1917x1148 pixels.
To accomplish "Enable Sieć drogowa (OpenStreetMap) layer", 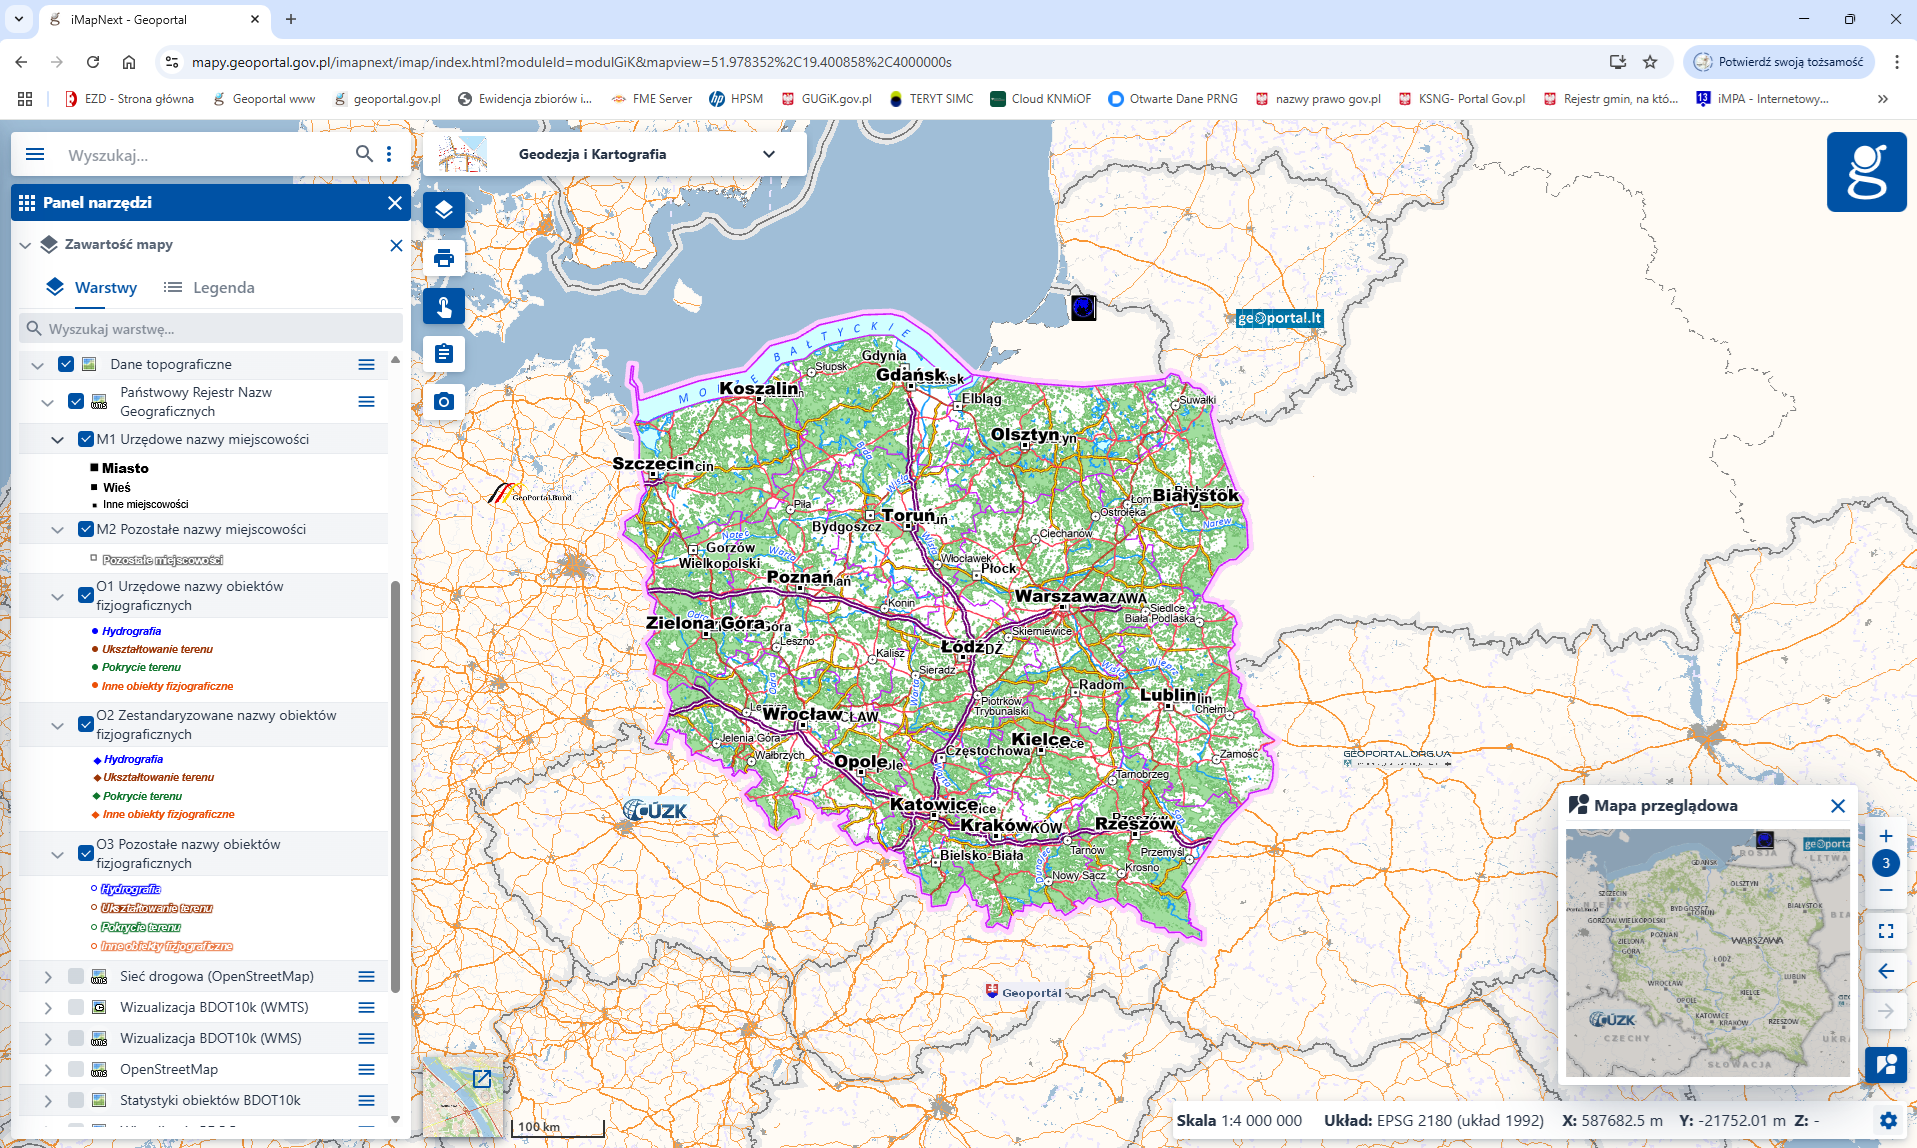I will [x=76, y=976].
